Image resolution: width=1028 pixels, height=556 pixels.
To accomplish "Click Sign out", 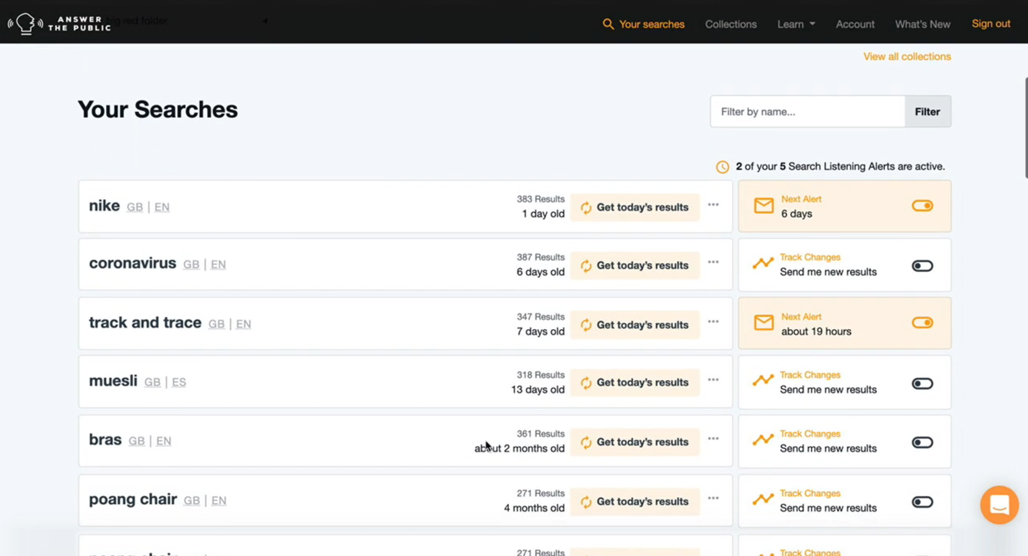I will coord(991,24).
